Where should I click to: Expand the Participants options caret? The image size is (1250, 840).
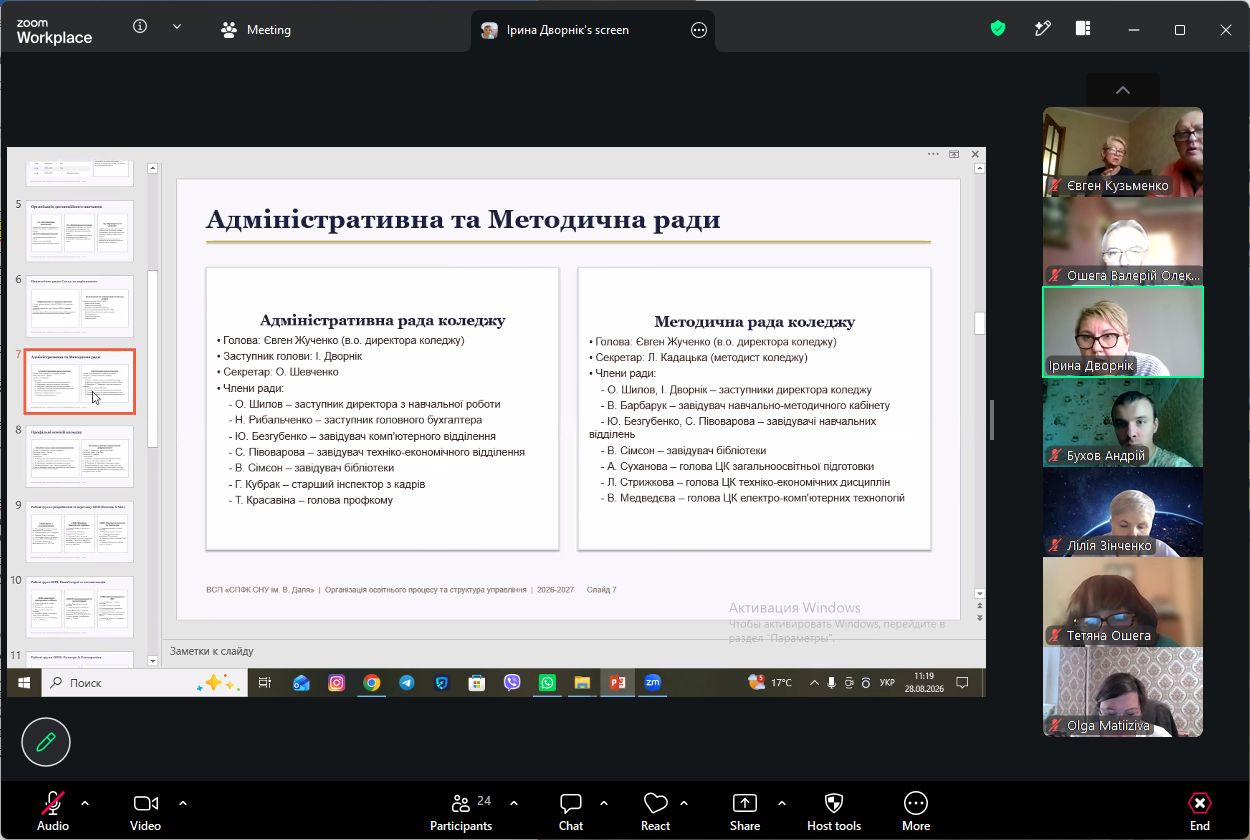point(514,803)
